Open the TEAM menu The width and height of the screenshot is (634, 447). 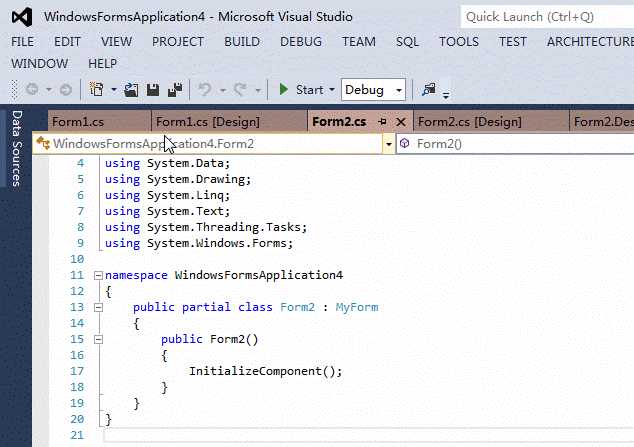click(359, 42)
